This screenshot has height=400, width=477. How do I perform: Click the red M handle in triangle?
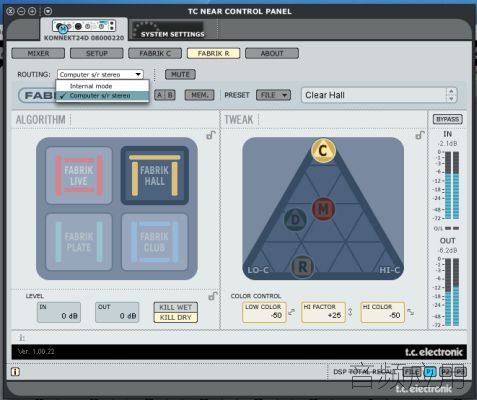pyautogui.click(x=323, y=209)
